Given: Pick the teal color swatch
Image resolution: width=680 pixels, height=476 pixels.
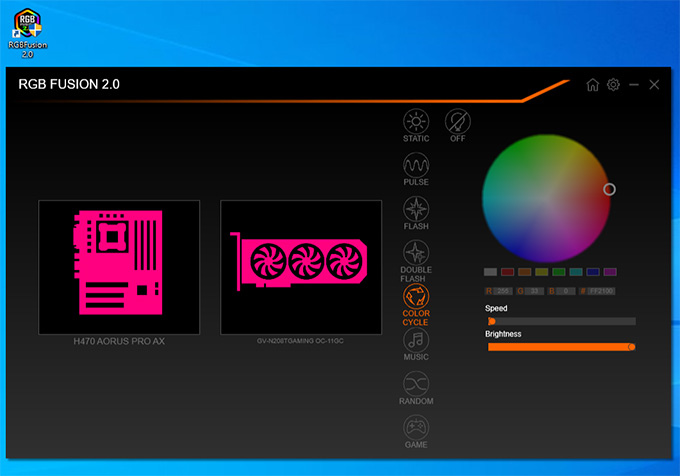Looking at the screenshot, I should point(576,272).
